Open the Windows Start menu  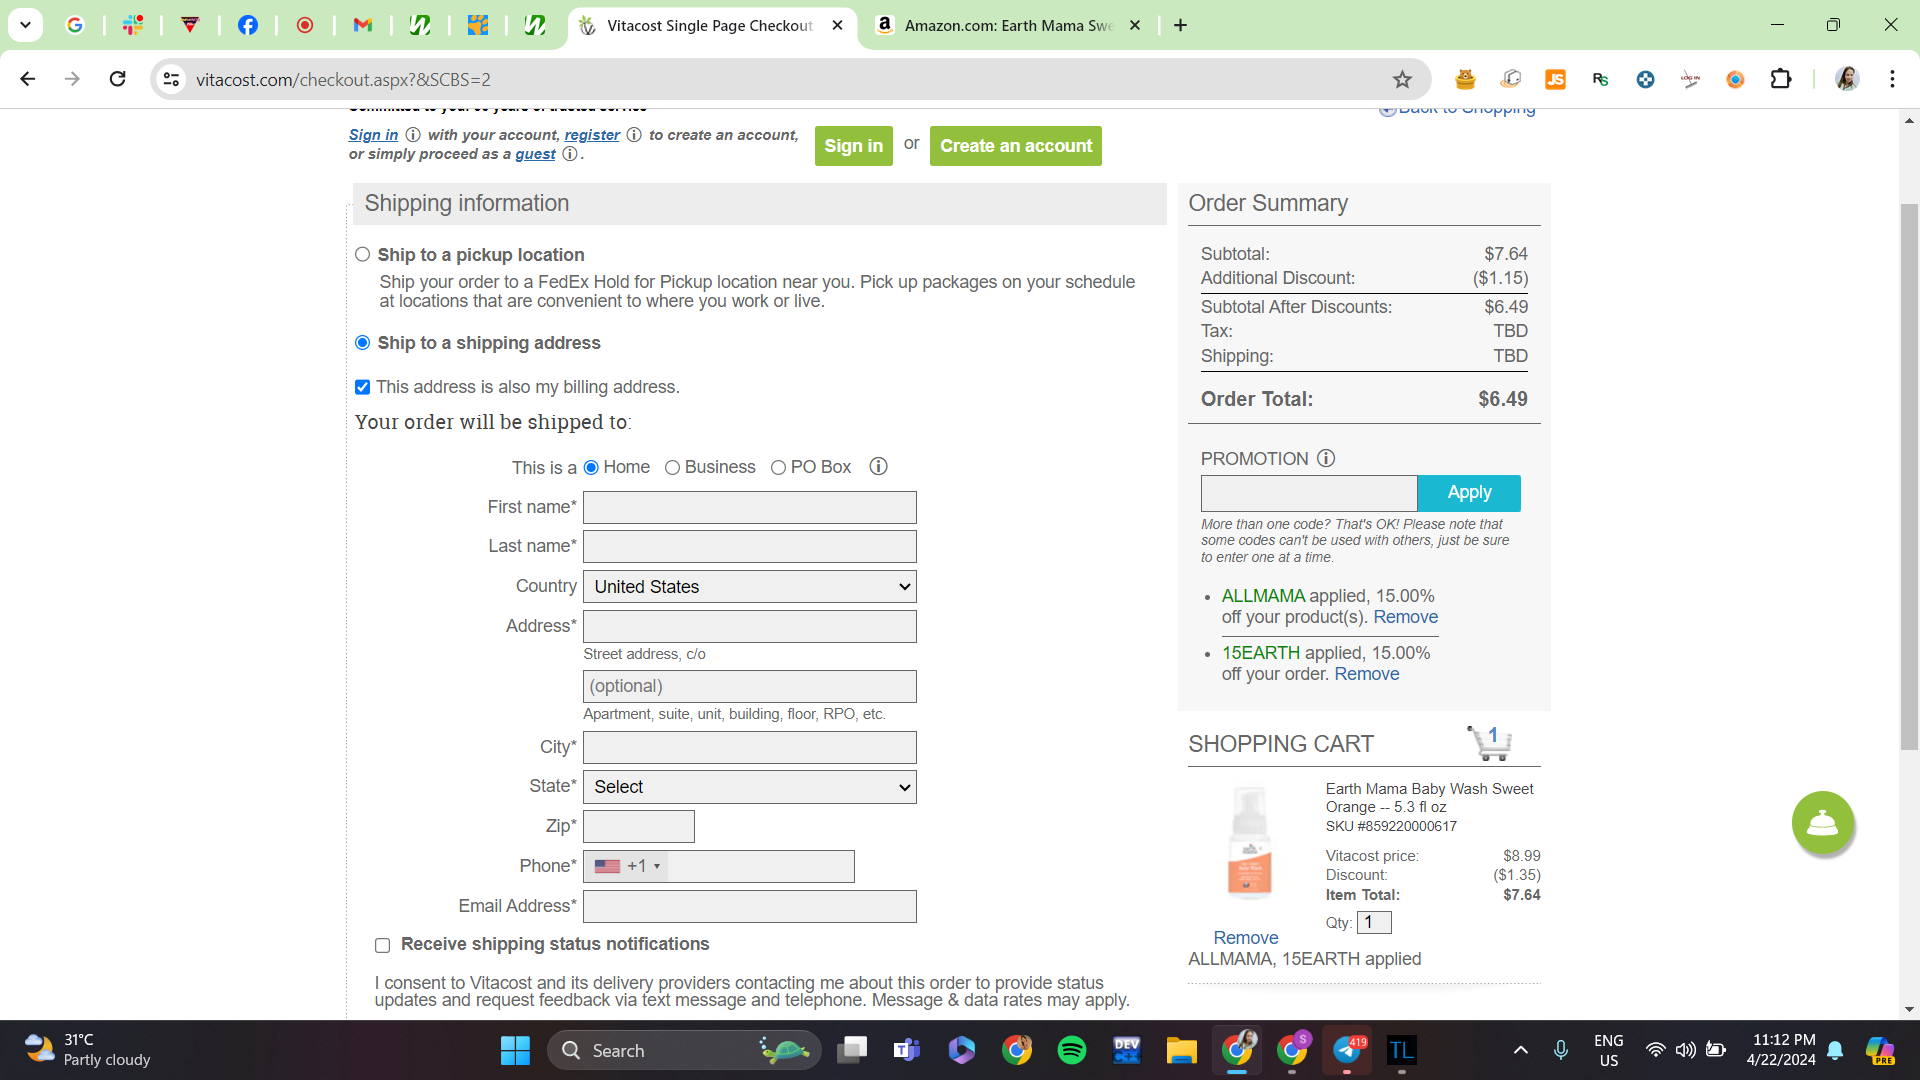[515, 1051]
